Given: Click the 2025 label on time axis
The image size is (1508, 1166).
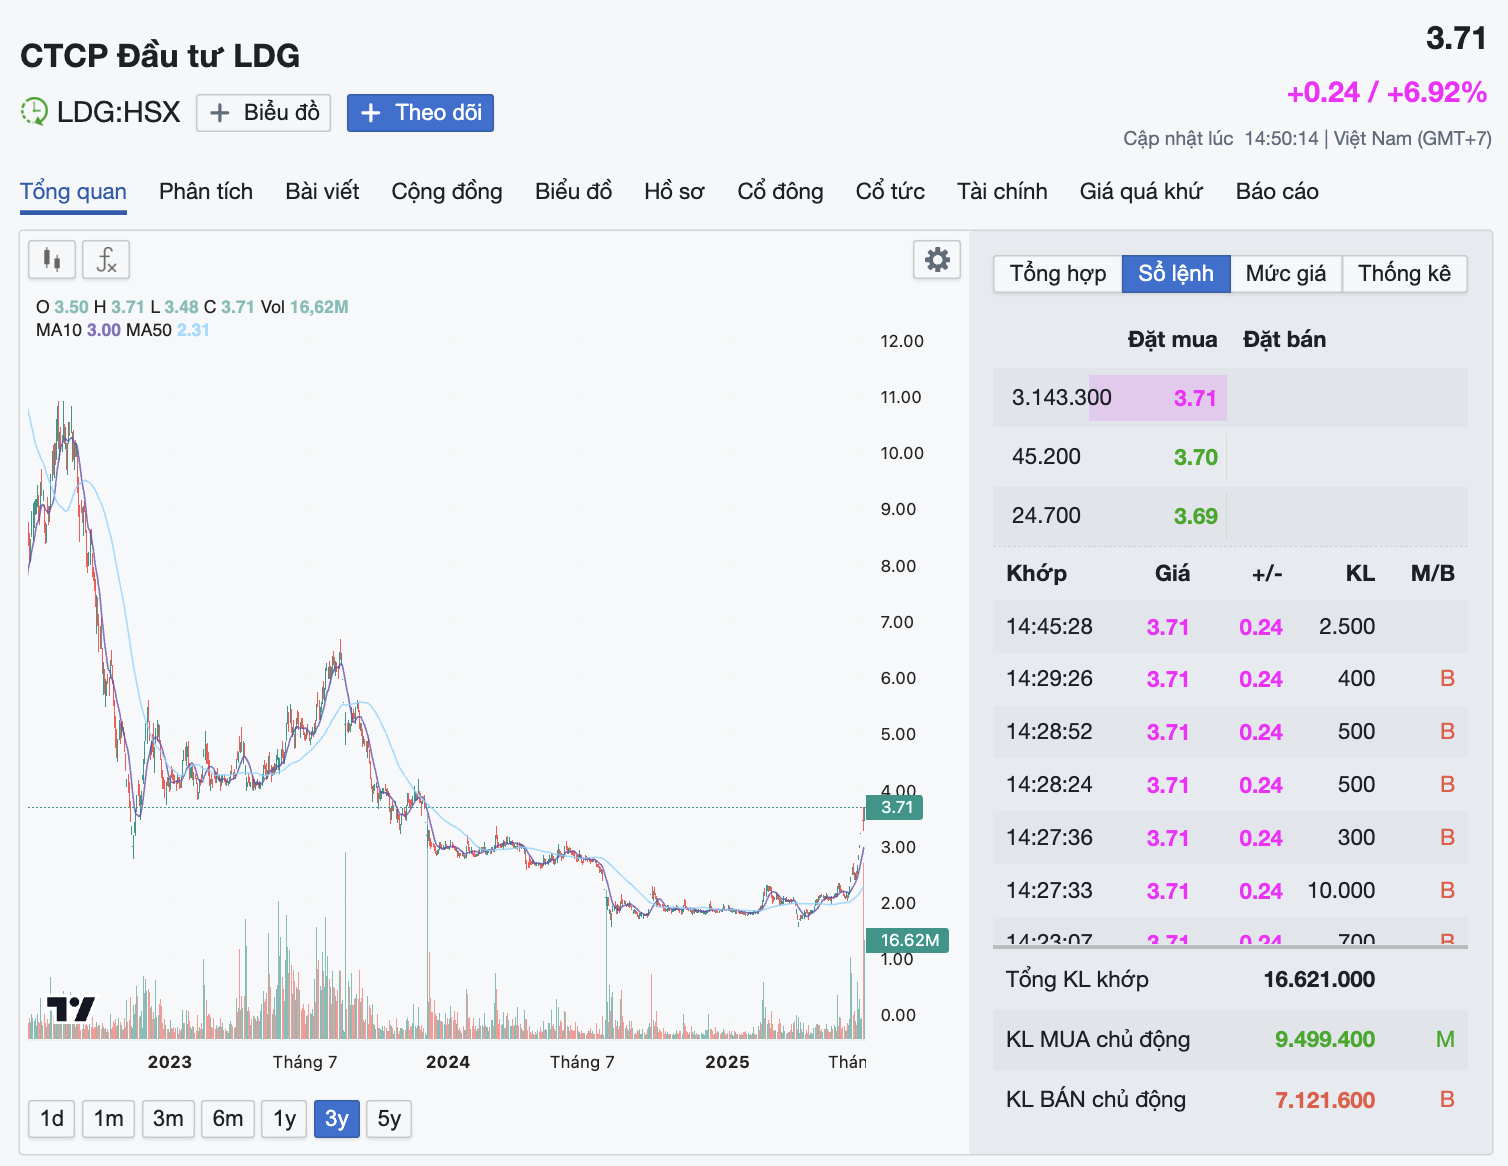Looking at the screenshot, I should [727, 1062].
